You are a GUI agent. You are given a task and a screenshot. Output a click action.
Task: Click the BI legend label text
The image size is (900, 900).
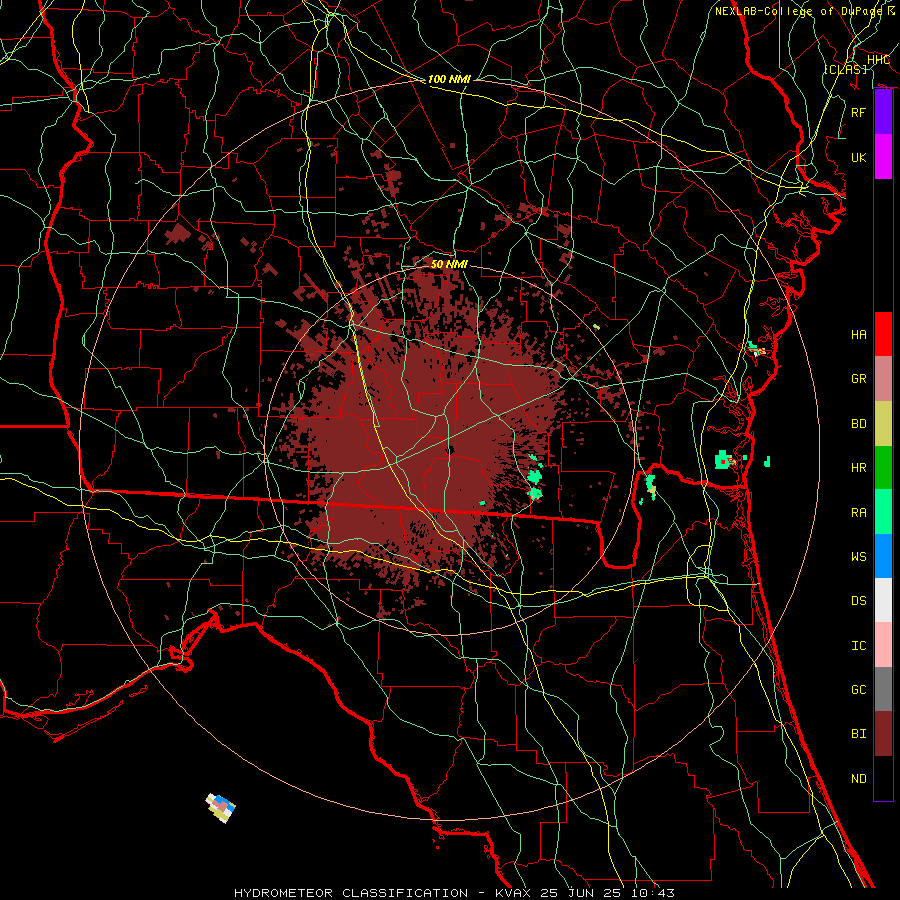click(x=858, y=734)
